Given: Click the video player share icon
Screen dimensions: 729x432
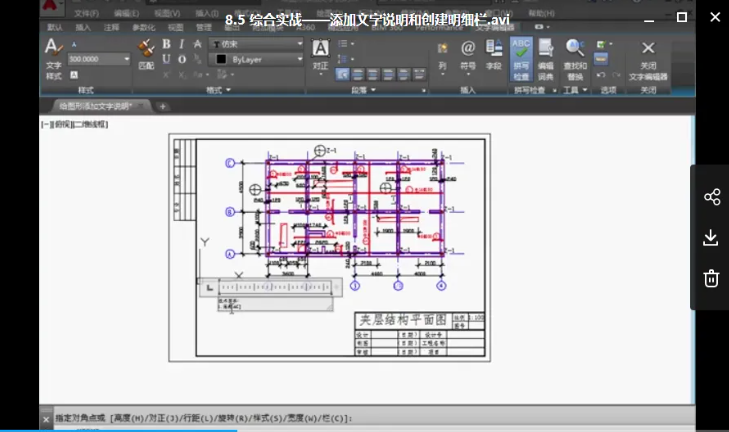Looking at the screenshot, I should point(712,197).
